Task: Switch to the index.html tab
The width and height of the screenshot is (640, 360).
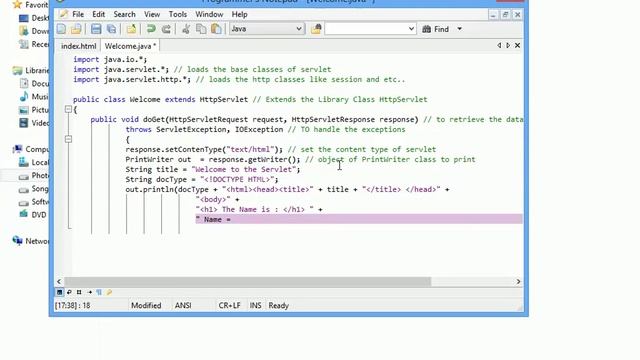Action: pyautogui.click(x=79, y=46)
